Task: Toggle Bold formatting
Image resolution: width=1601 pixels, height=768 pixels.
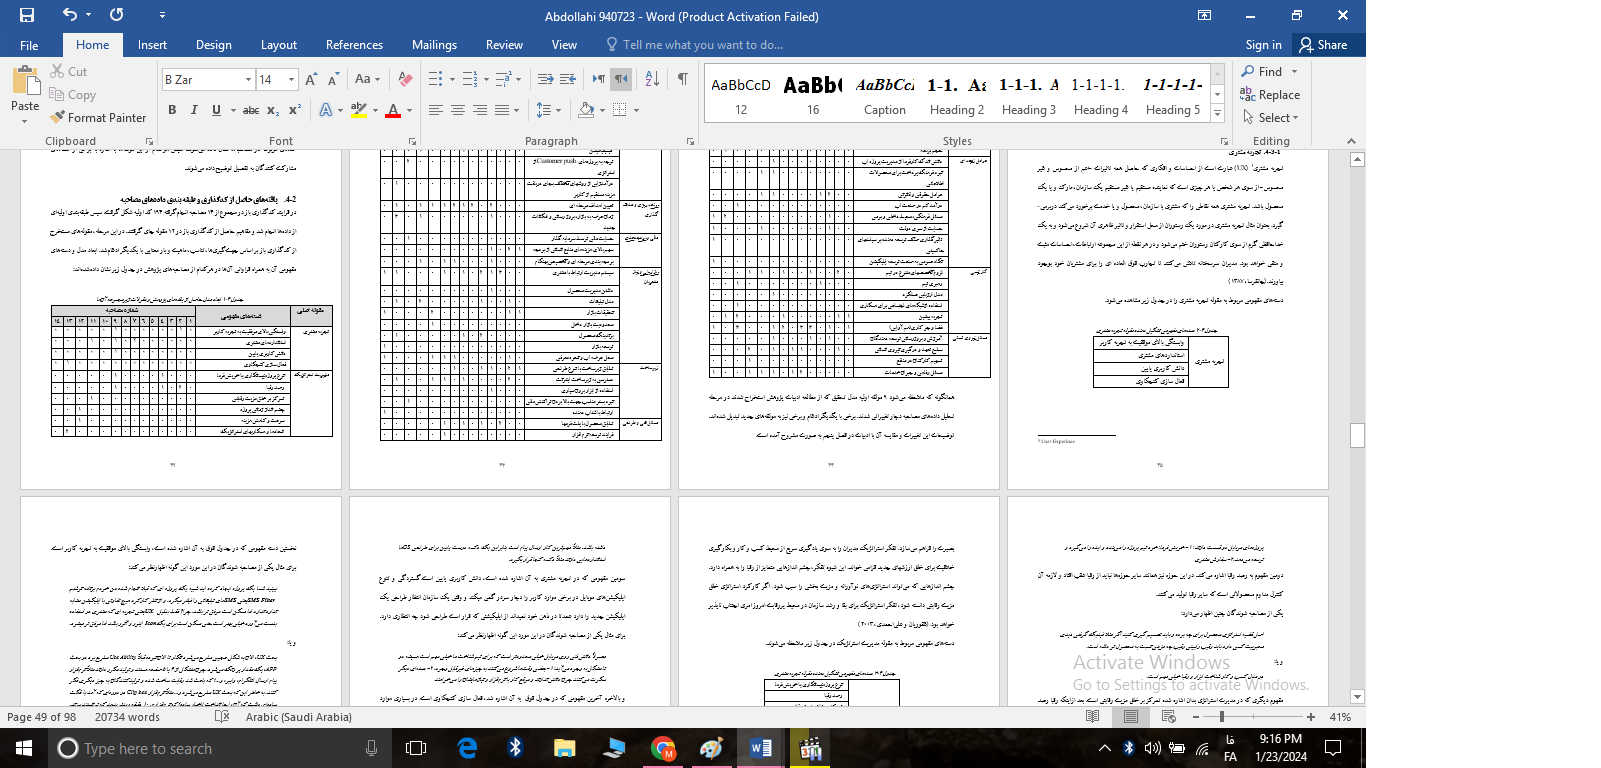Action: pyautogui.click(x=172, y=110)
